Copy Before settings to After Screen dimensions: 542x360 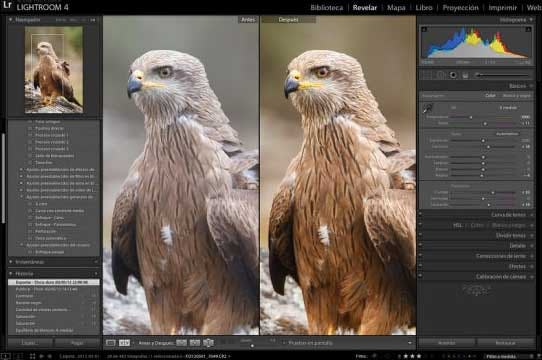pyautogui.click(x=181, y=343)
